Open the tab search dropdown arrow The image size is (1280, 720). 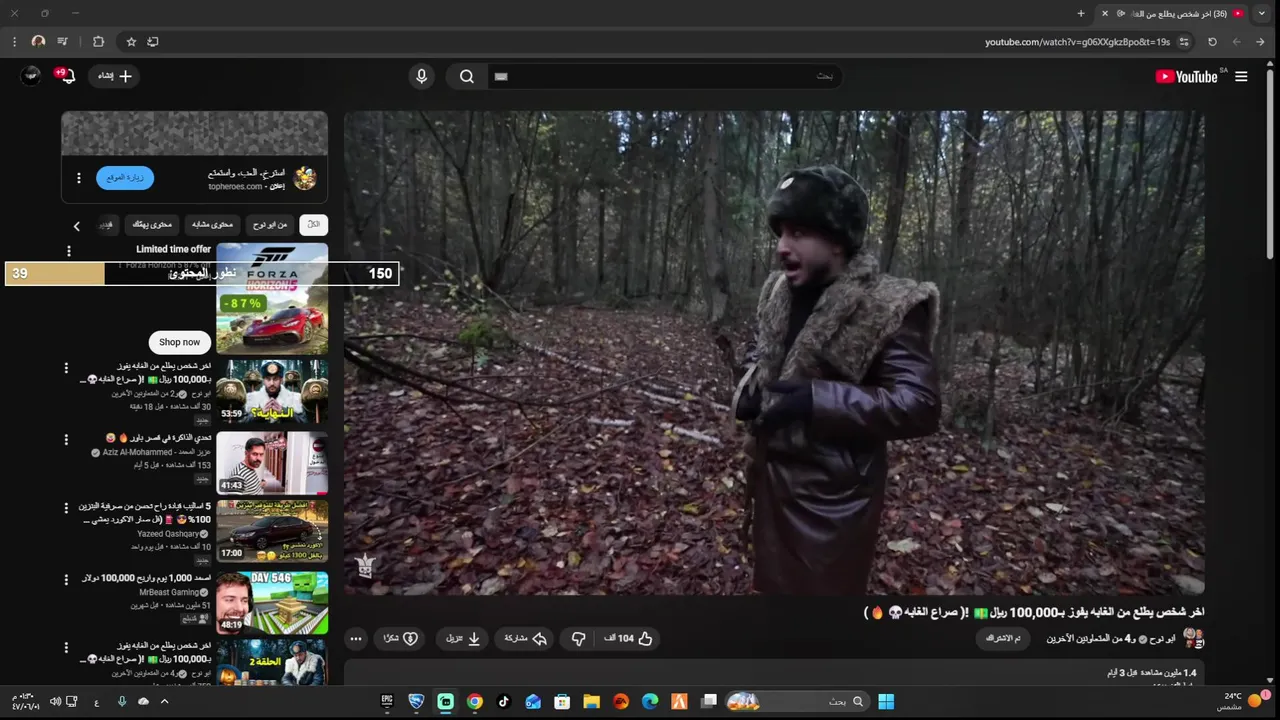[x=1261, y=13]
